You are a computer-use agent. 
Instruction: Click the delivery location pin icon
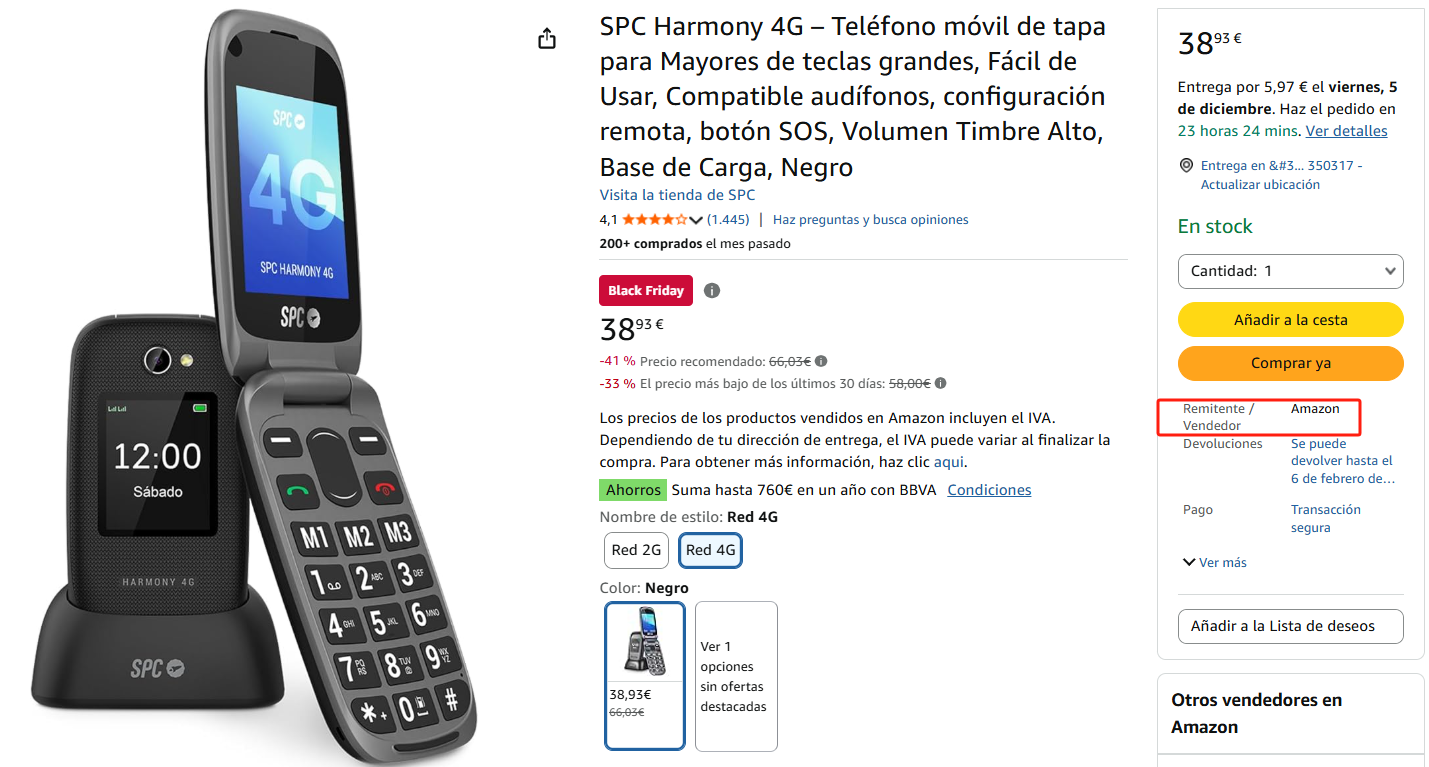[x=1186, y=166]
